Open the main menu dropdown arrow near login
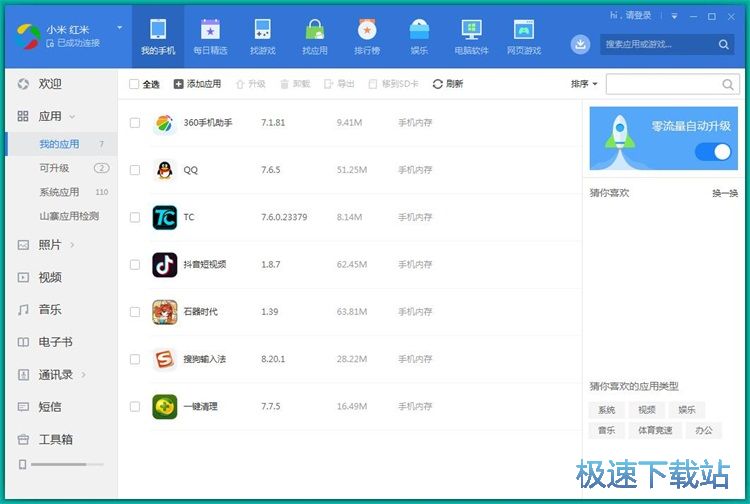This screenshot has width=750, height=504. pyautogui.click(x=674, y=16)
